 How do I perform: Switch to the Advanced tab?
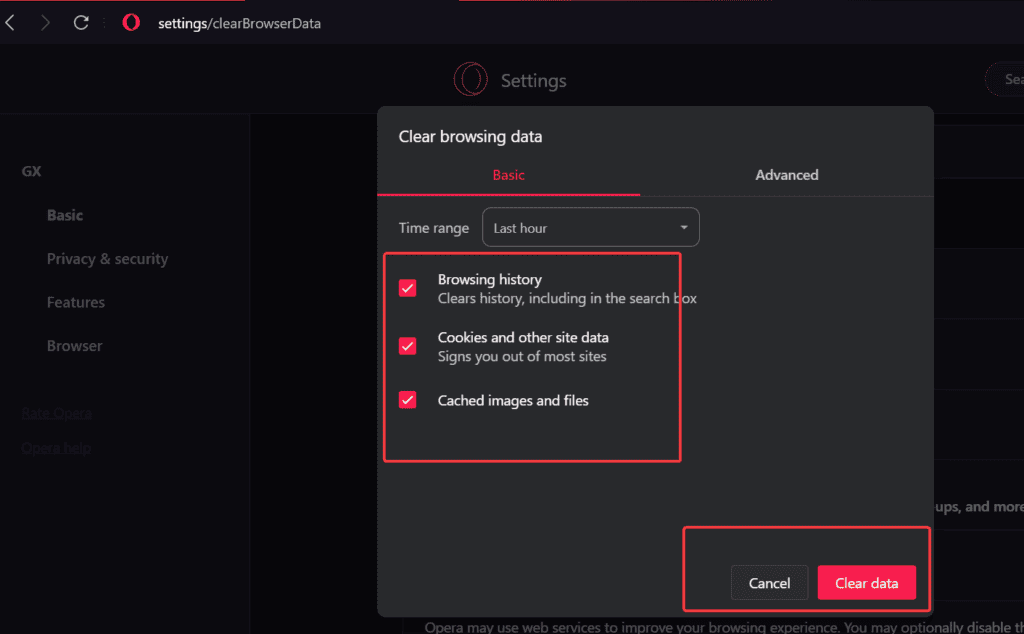click(x=786, y=175)
